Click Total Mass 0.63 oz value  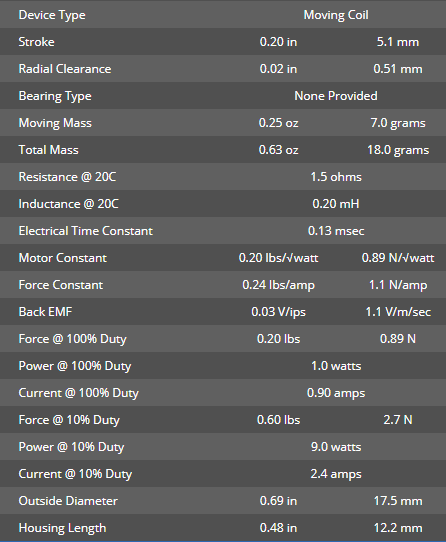pyautogui.click(x=278, y=150)
